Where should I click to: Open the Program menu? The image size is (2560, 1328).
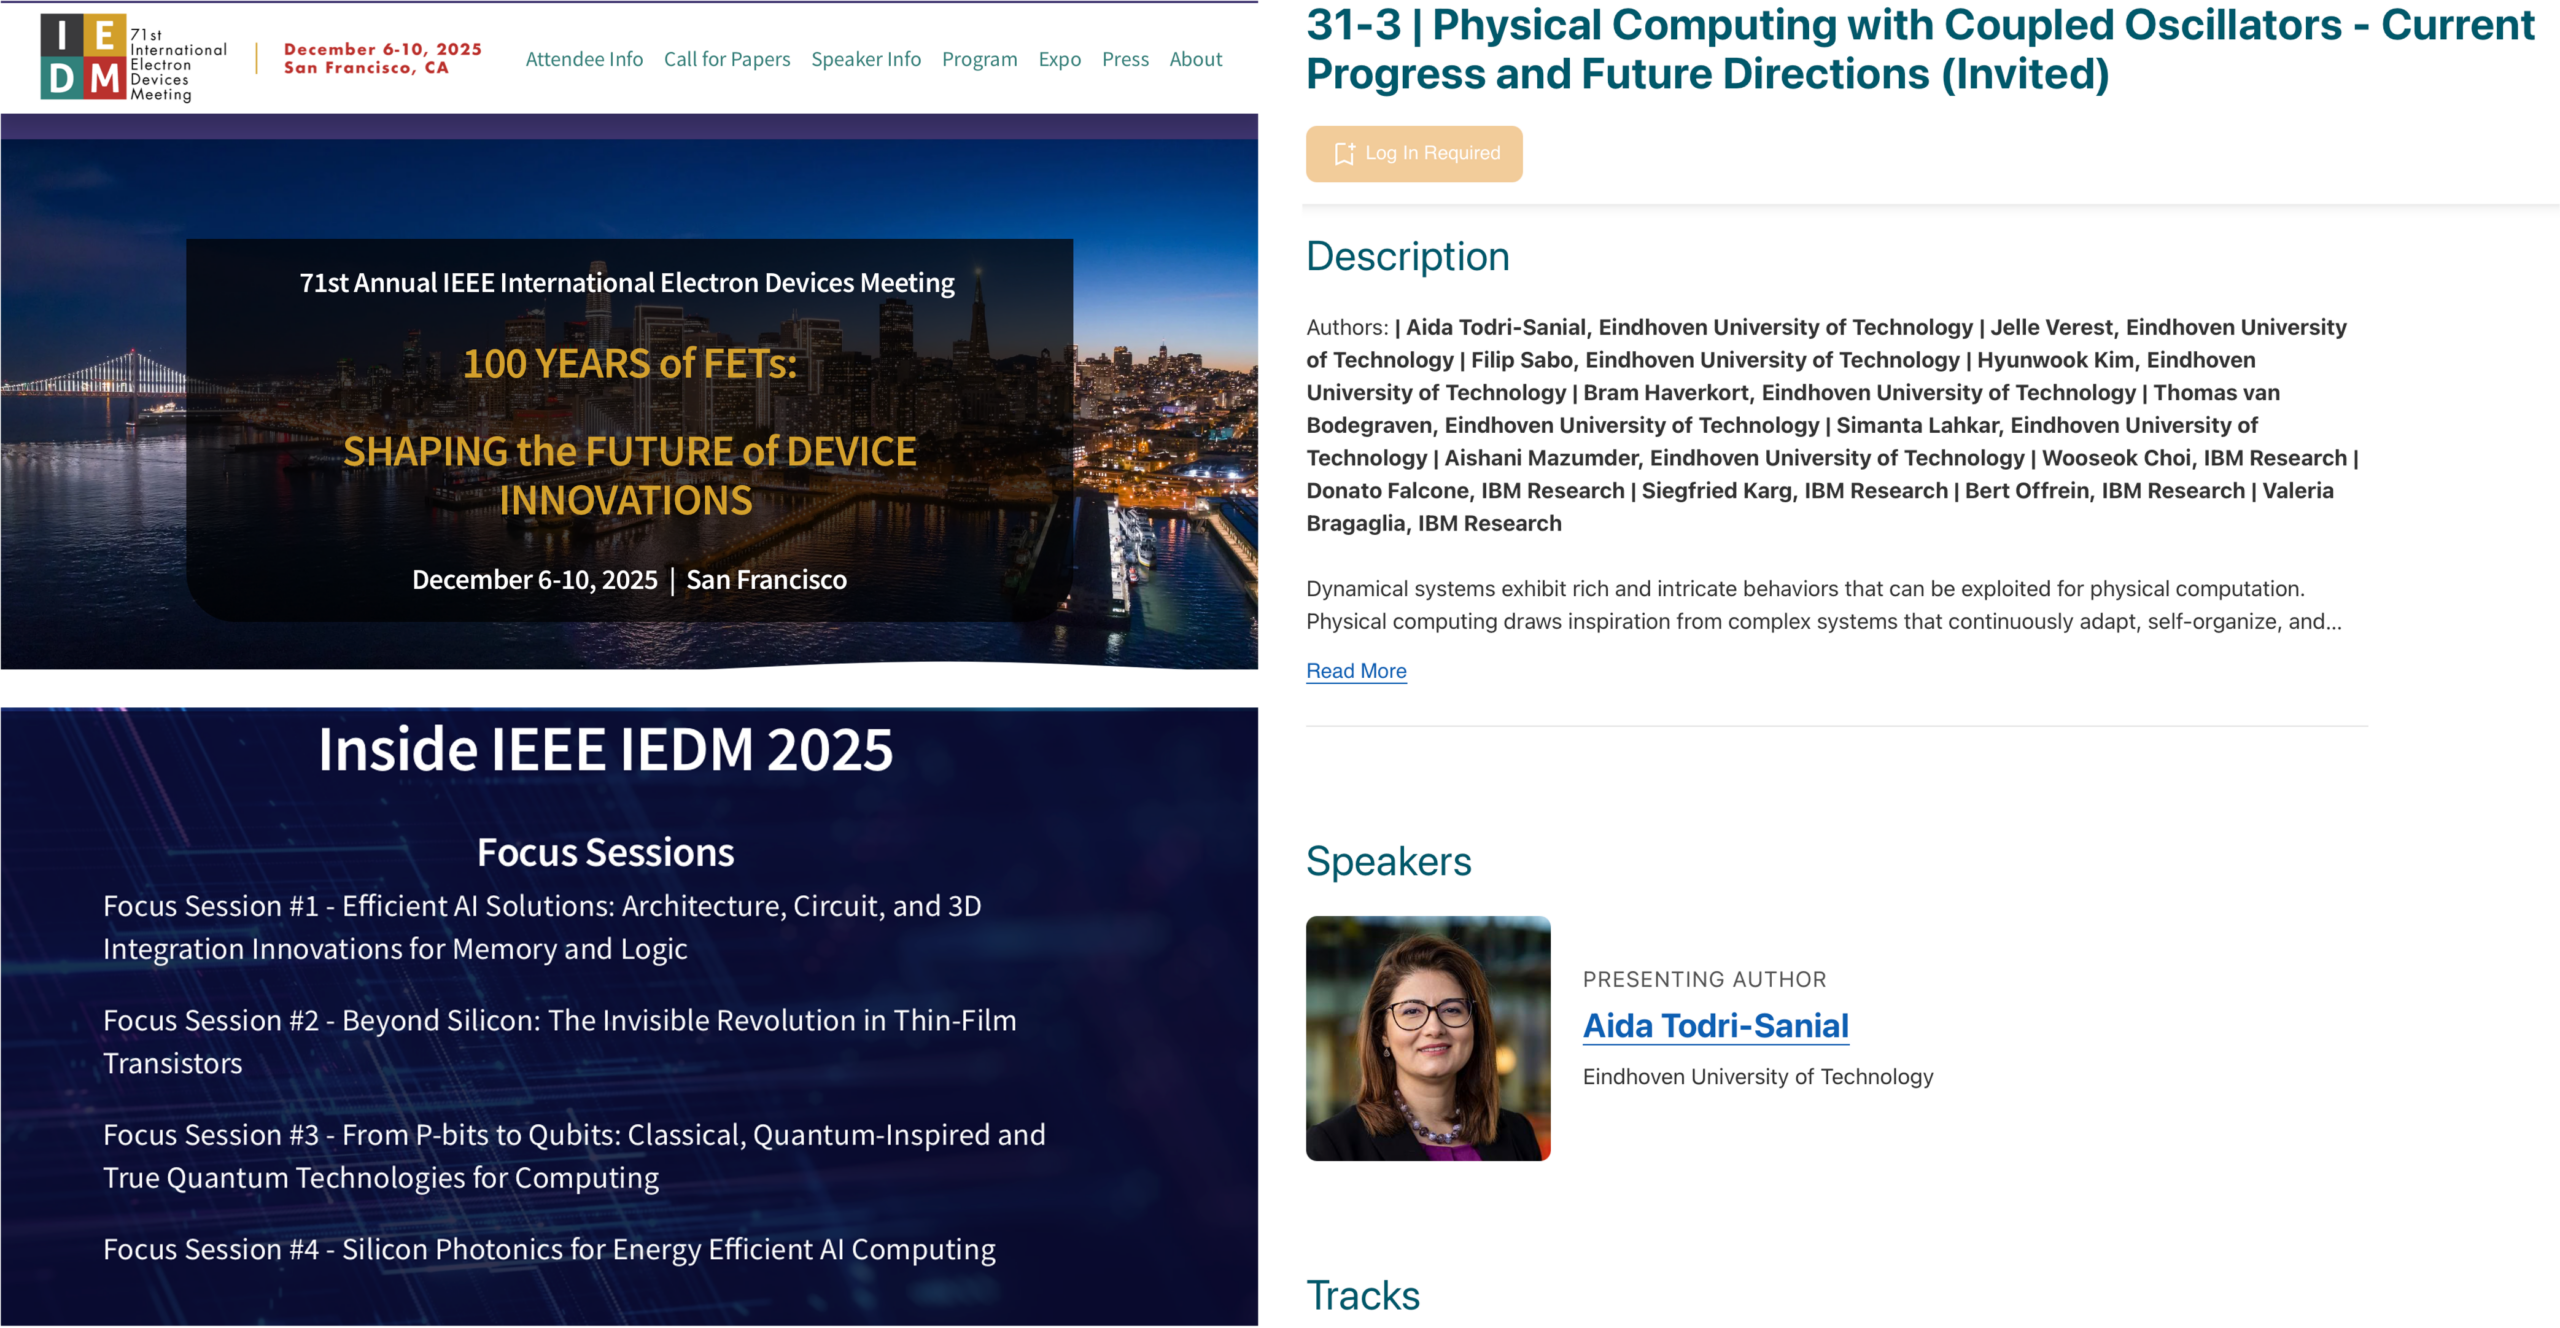click(979, 59)
